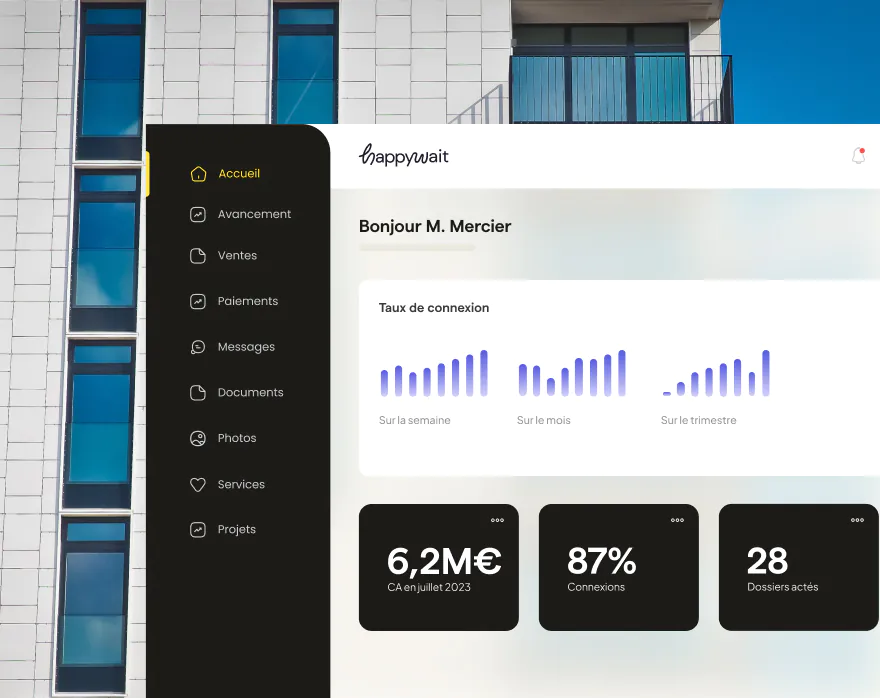Click the Documents file icon in sidebar
The image size is (880, 698).
[198, 393]
